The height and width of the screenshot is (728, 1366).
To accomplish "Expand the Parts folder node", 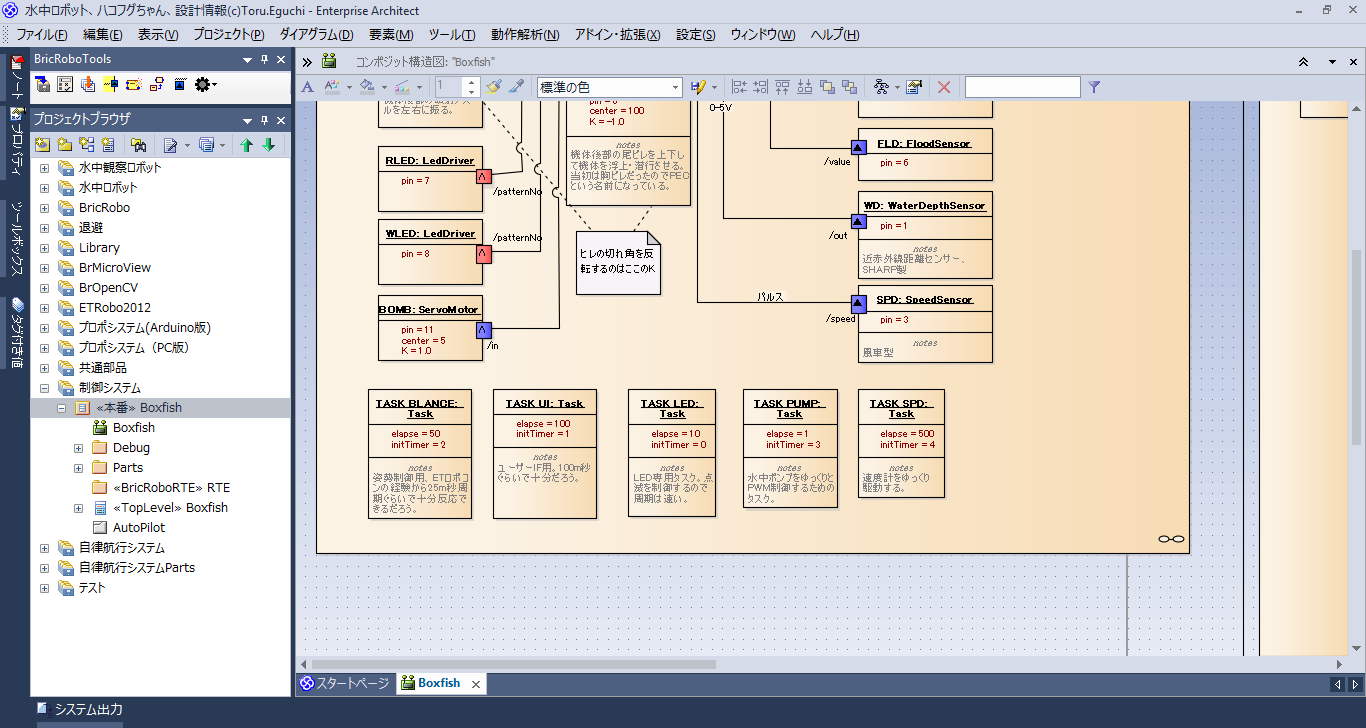I will coord(78,468).
